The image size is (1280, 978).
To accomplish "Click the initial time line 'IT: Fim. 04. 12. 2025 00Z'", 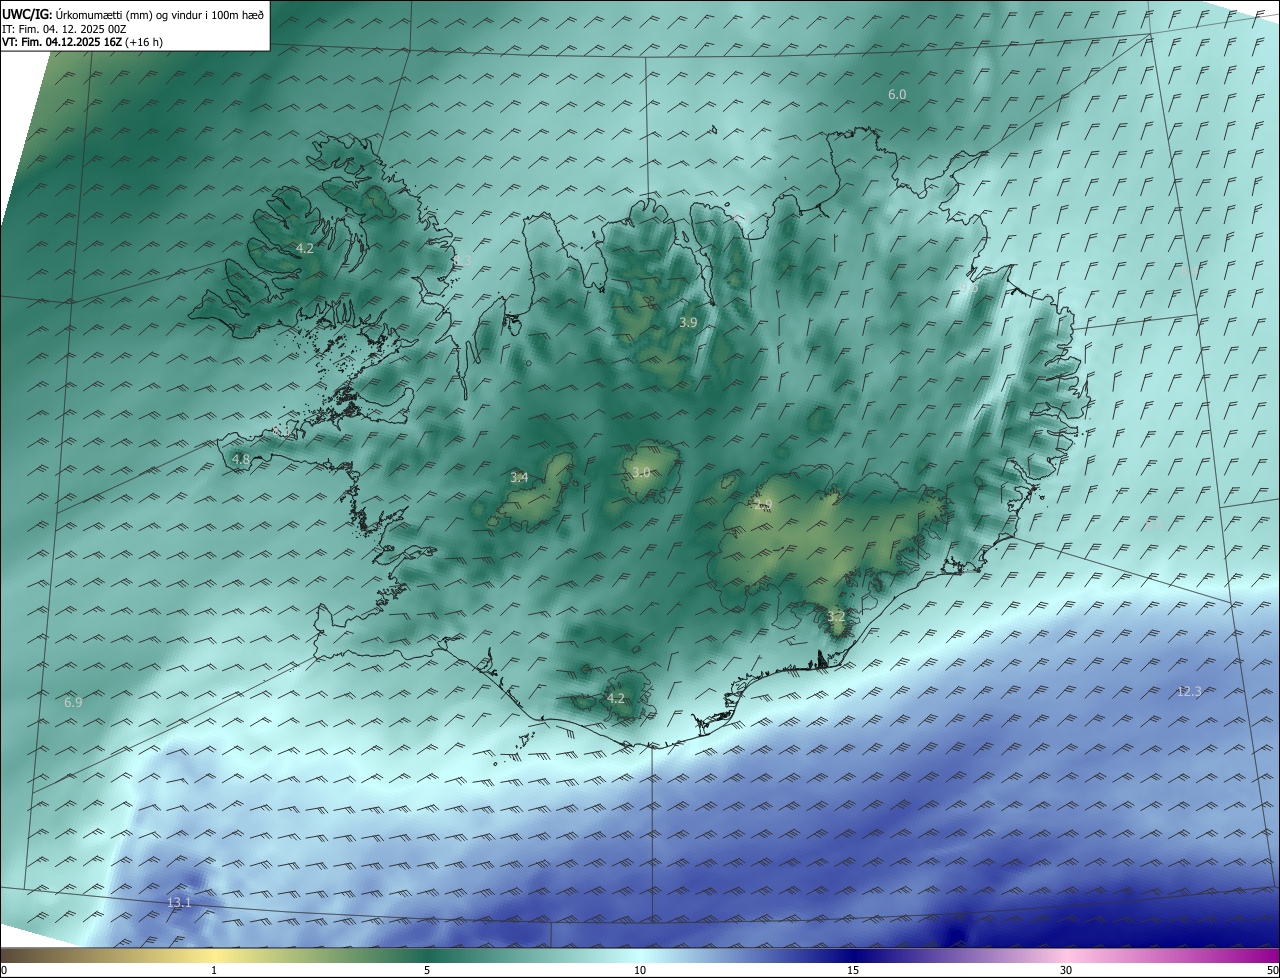I will pos(64,29).
